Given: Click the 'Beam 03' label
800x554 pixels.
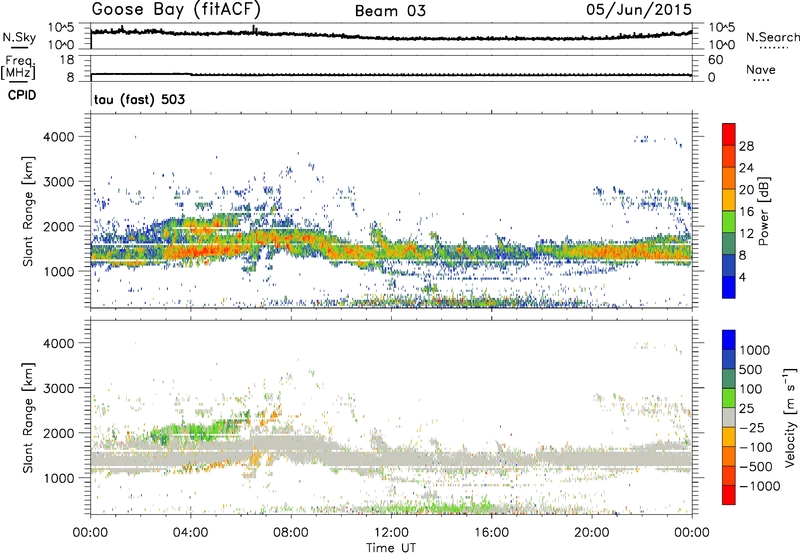Looking at the screenshot, I should [x=390, y=11].
